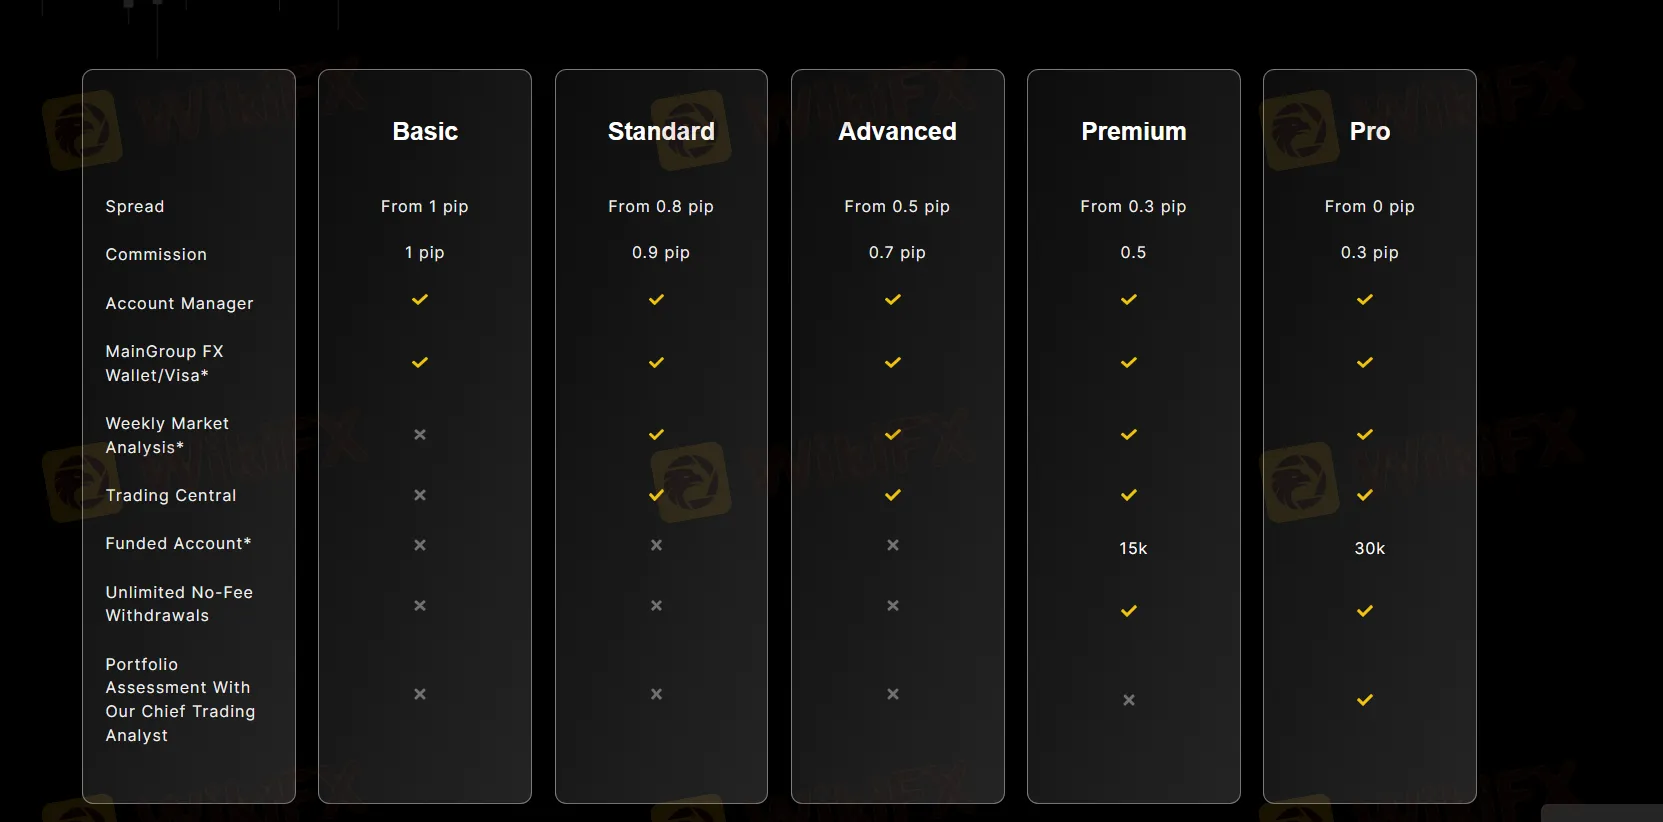Screen dimensions: 1663x822
Task: Toggle Unlimited Withdrawals for Advanced plan
Action: (x=892, y=606)
